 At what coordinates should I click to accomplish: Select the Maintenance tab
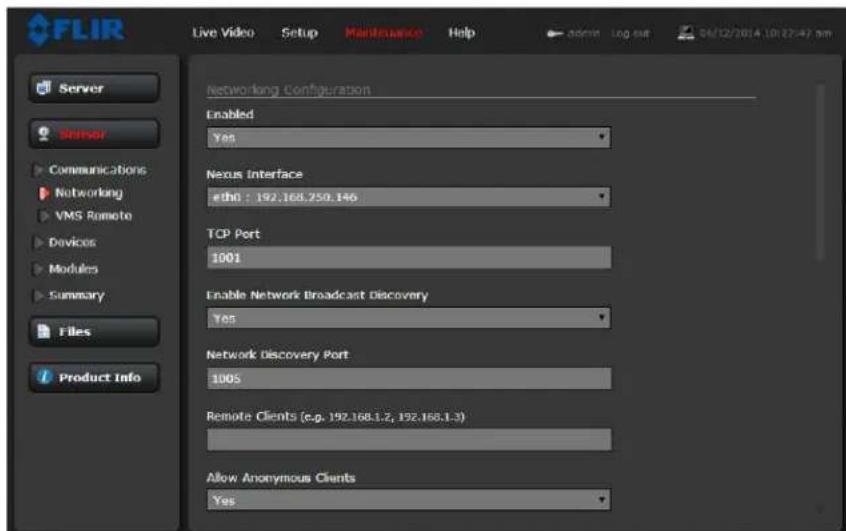point(384,33)
